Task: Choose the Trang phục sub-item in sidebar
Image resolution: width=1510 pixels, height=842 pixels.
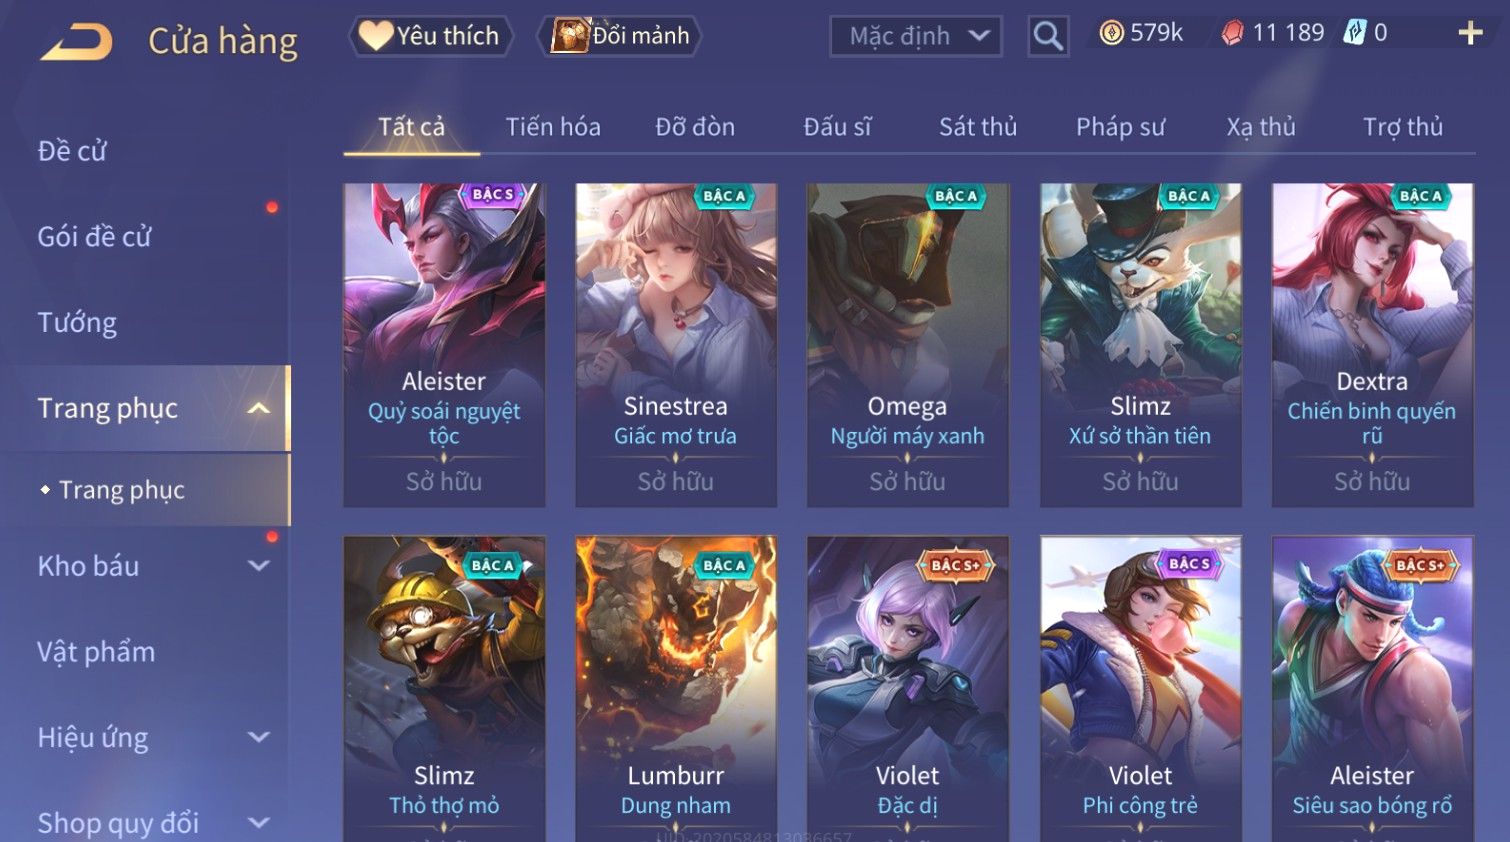Action: pos(122,490)
